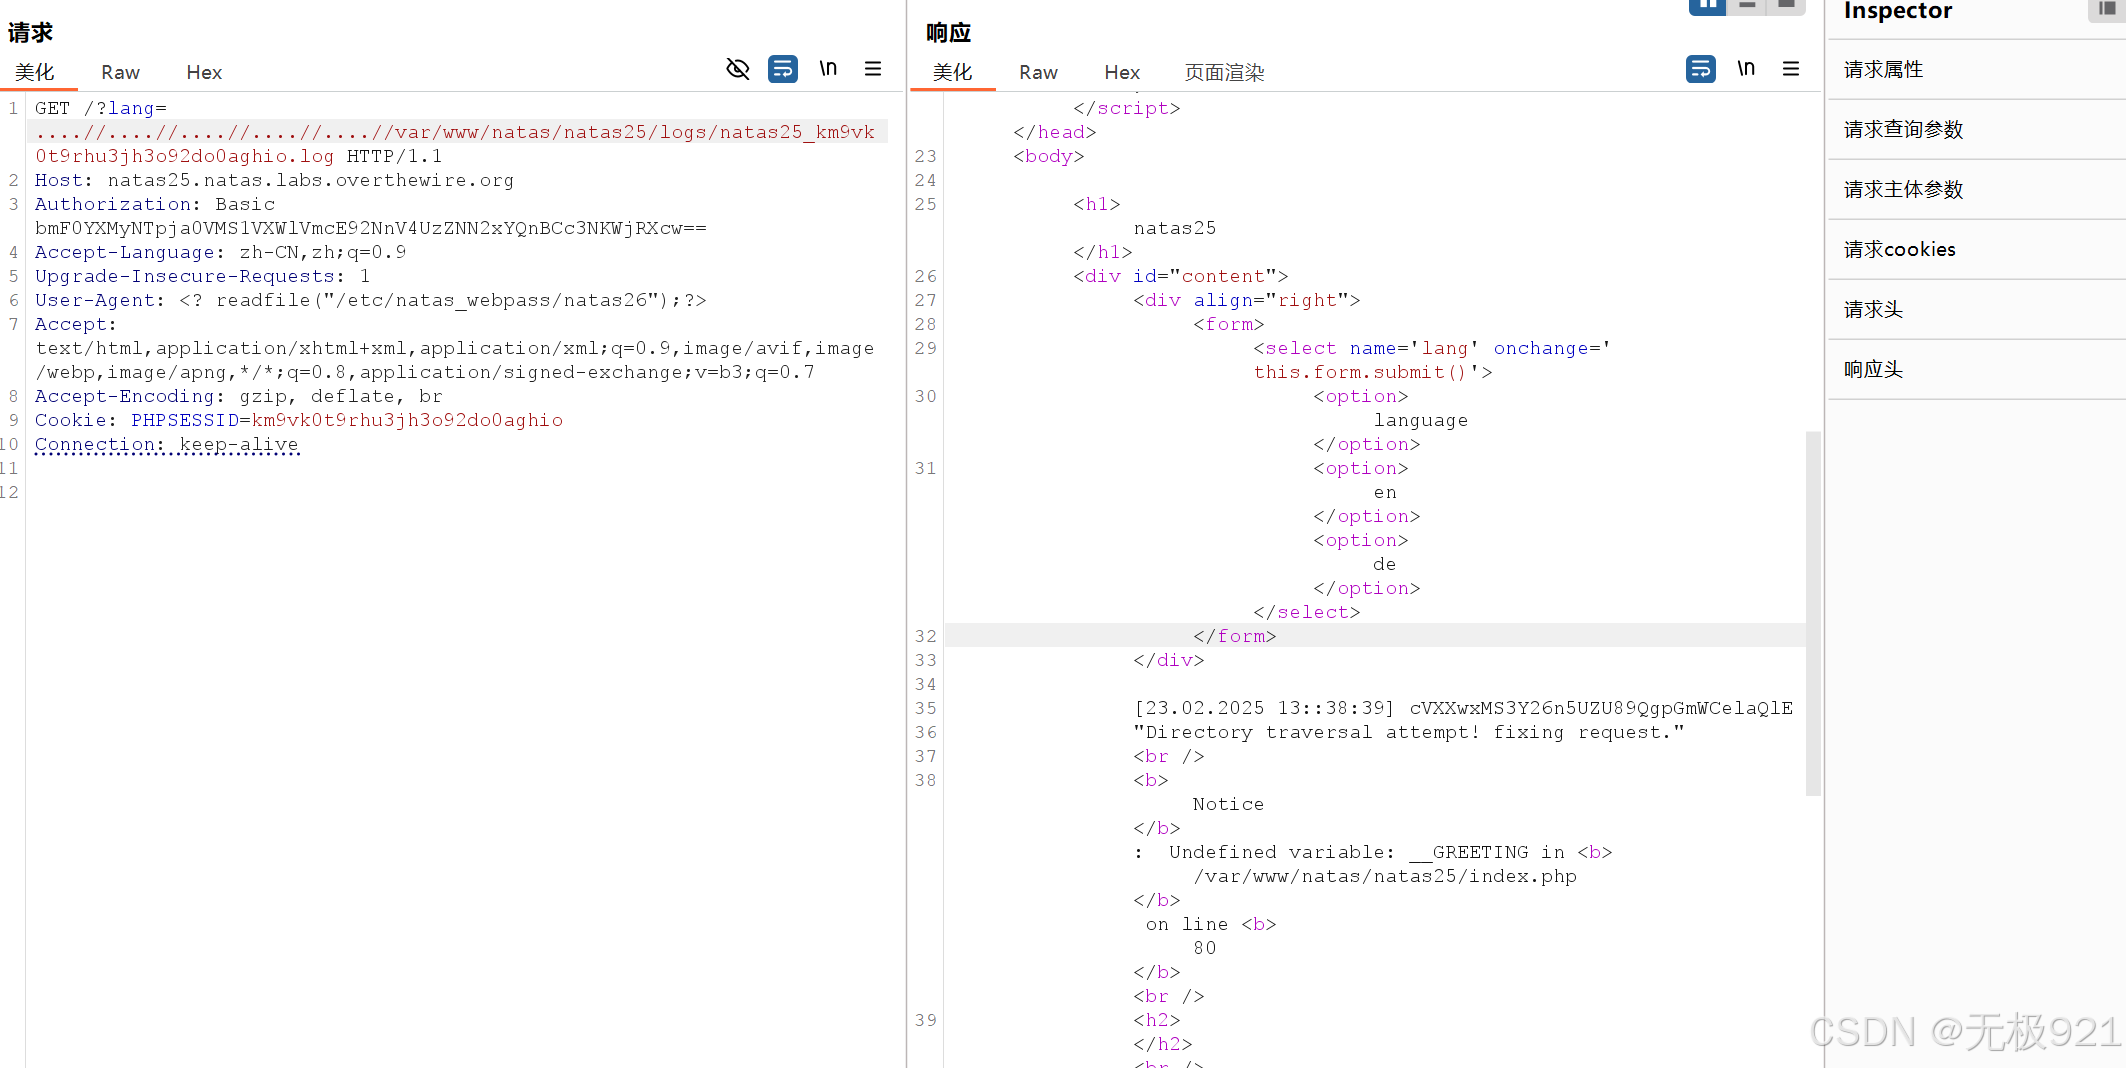Viewport: 2126px width, 1068px height.
Task: Switch to request Raw tab
Action: click(x=120, y=72)
